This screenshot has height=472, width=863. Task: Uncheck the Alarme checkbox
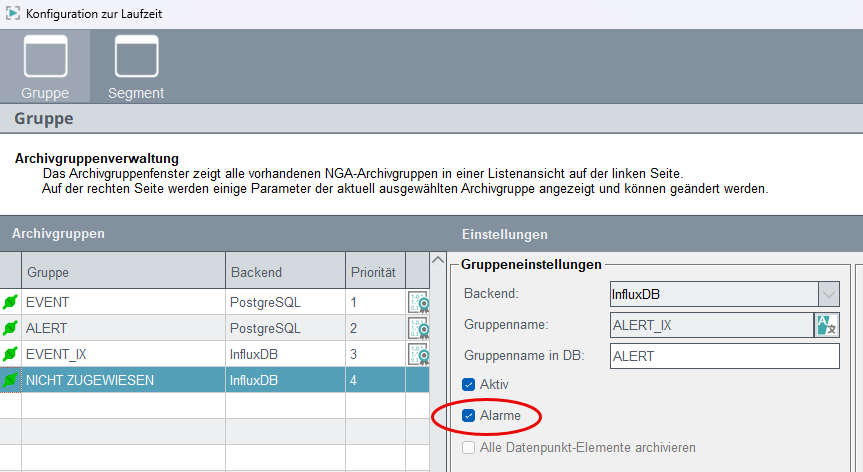pos(468,416)
